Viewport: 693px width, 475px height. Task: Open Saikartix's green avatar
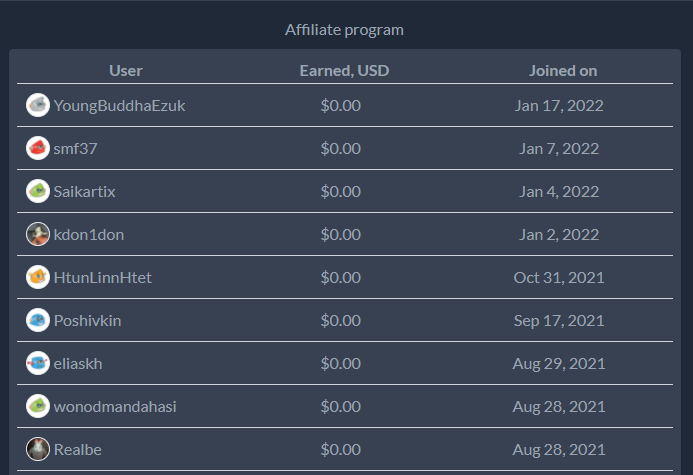[x=38, y=191]
